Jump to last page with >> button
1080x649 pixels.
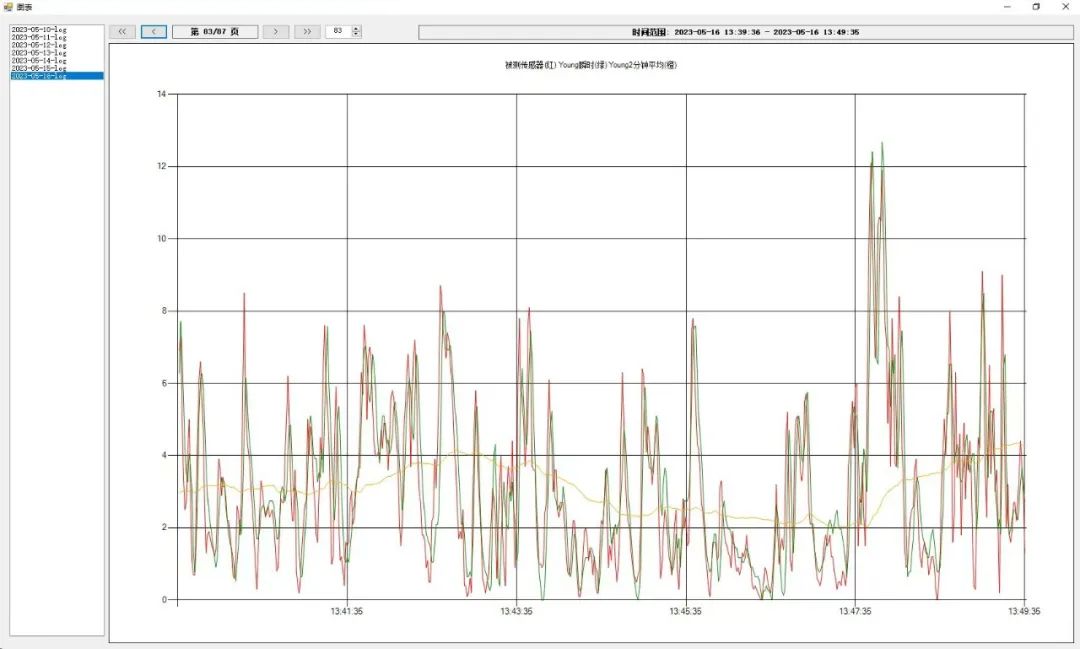click(x=307, y=32)
